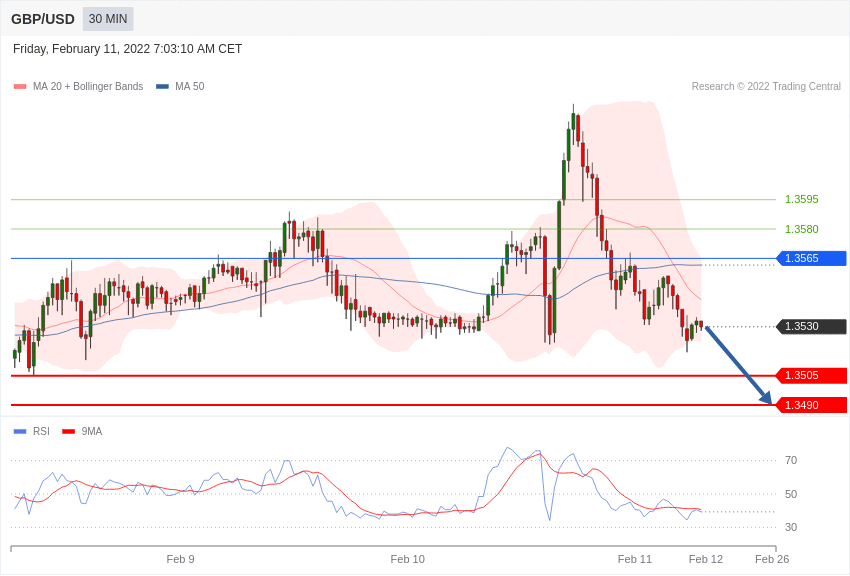Click the RSI legend label
This screenshot has height=576, width=850.
(41, 431)
